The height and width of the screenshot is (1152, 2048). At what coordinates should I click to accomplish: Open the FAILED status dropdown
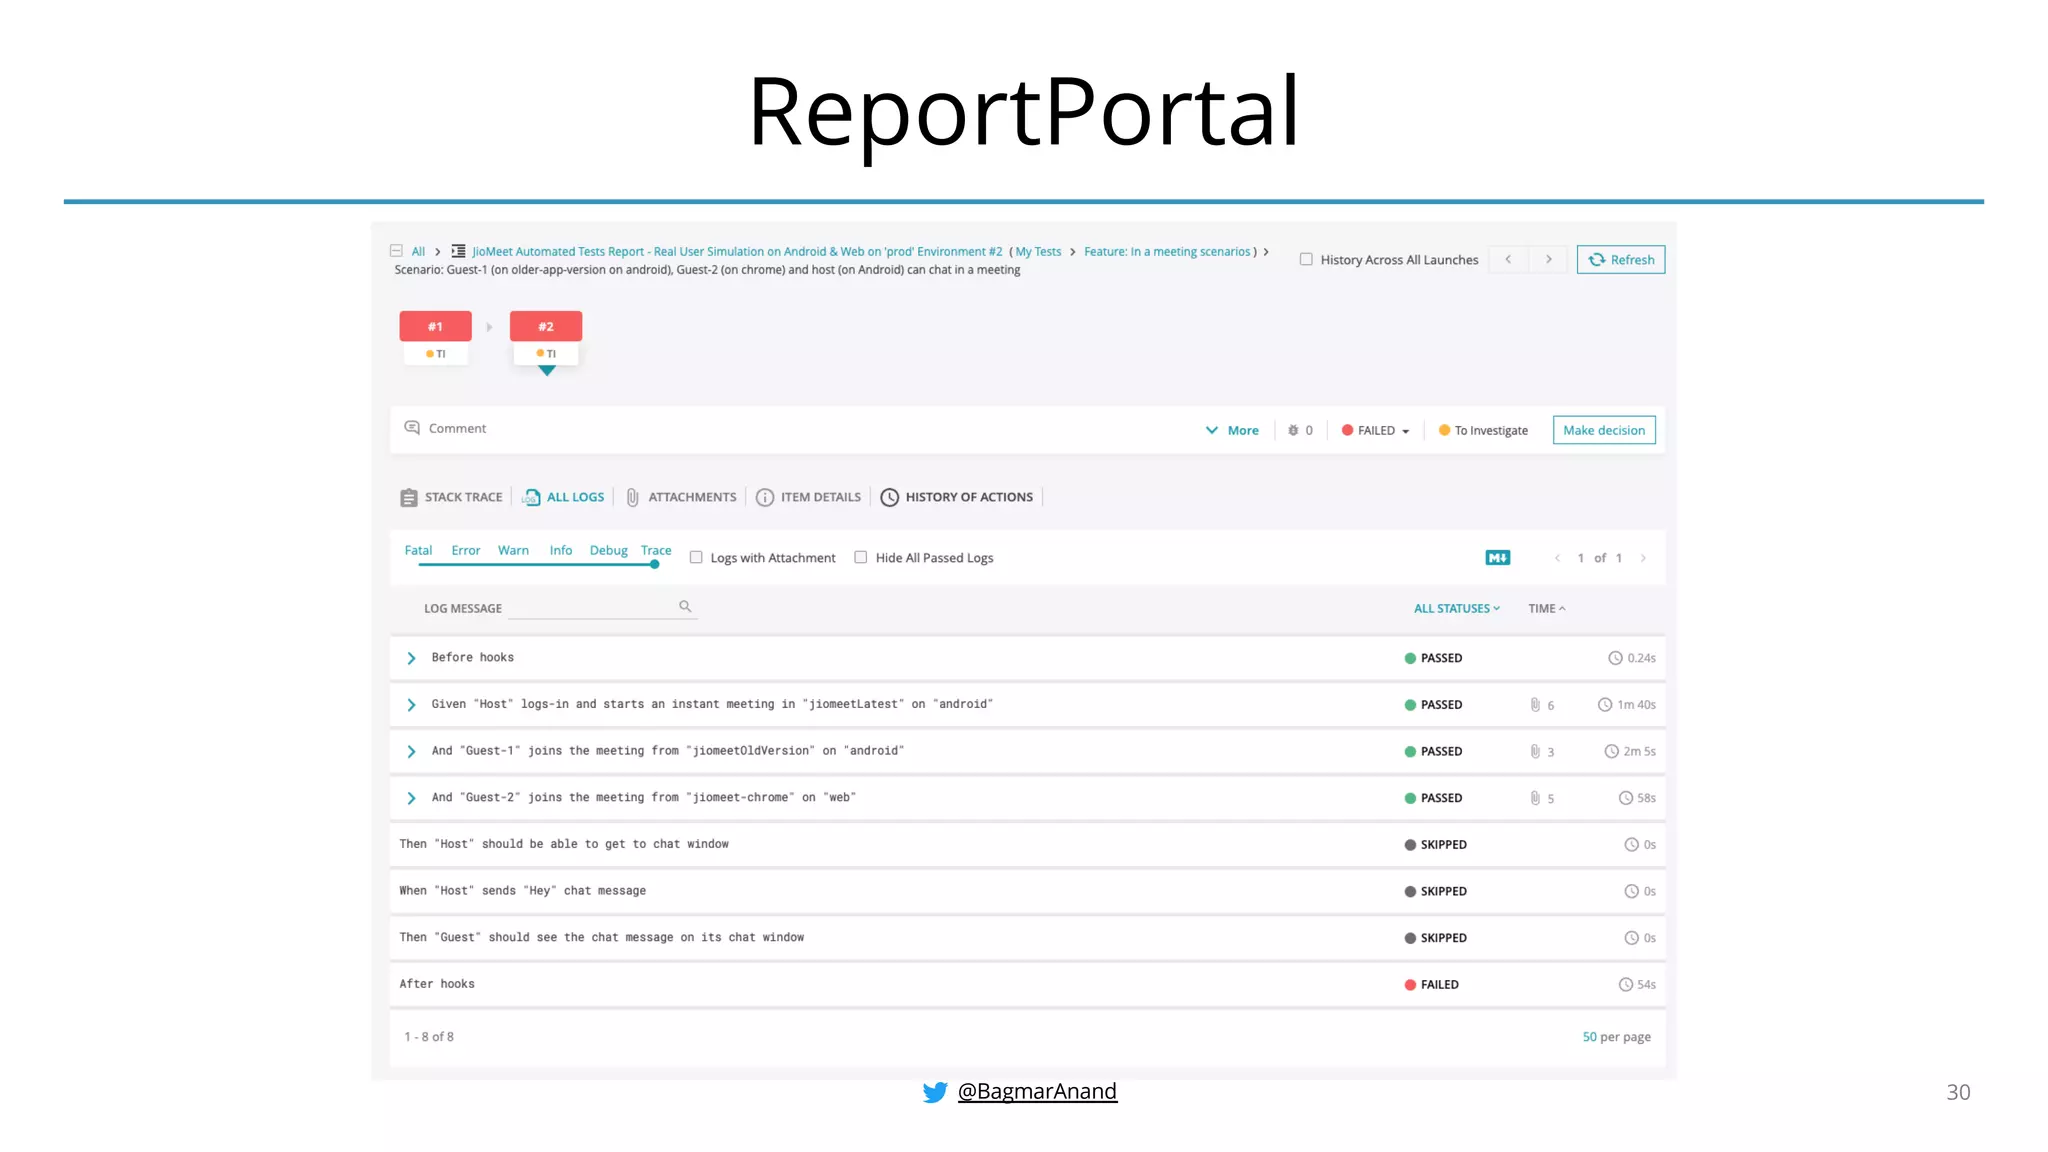(1376, 430)
